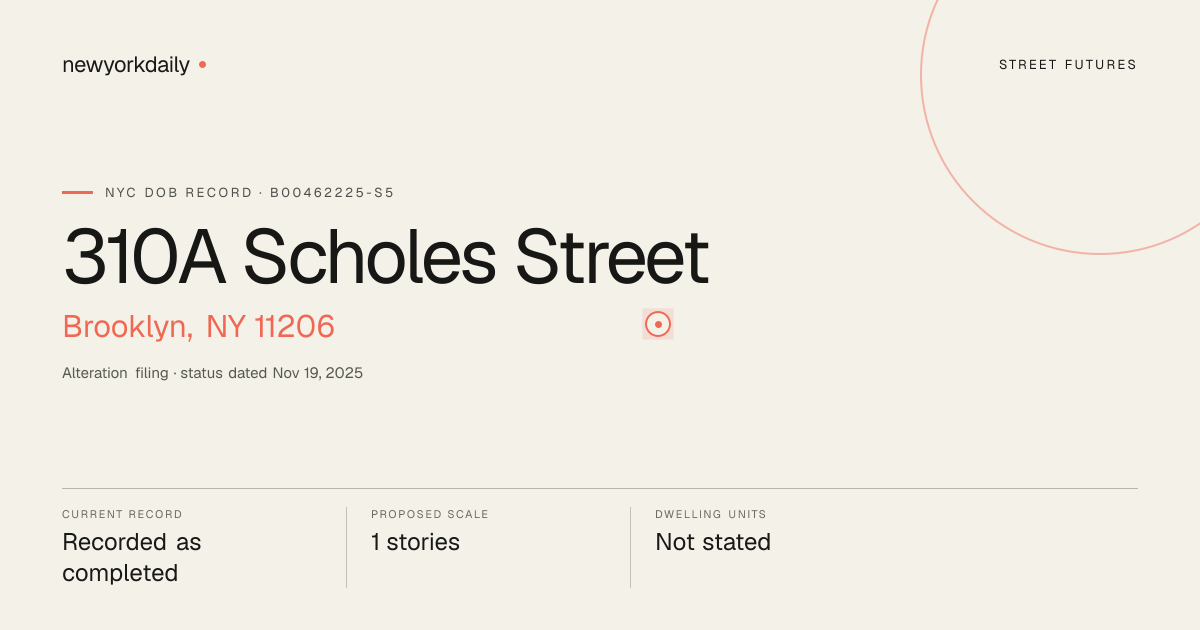Open the newyorkdaily logo
The height and width of the screenshot is (630, 1200).
pos(126,65)
